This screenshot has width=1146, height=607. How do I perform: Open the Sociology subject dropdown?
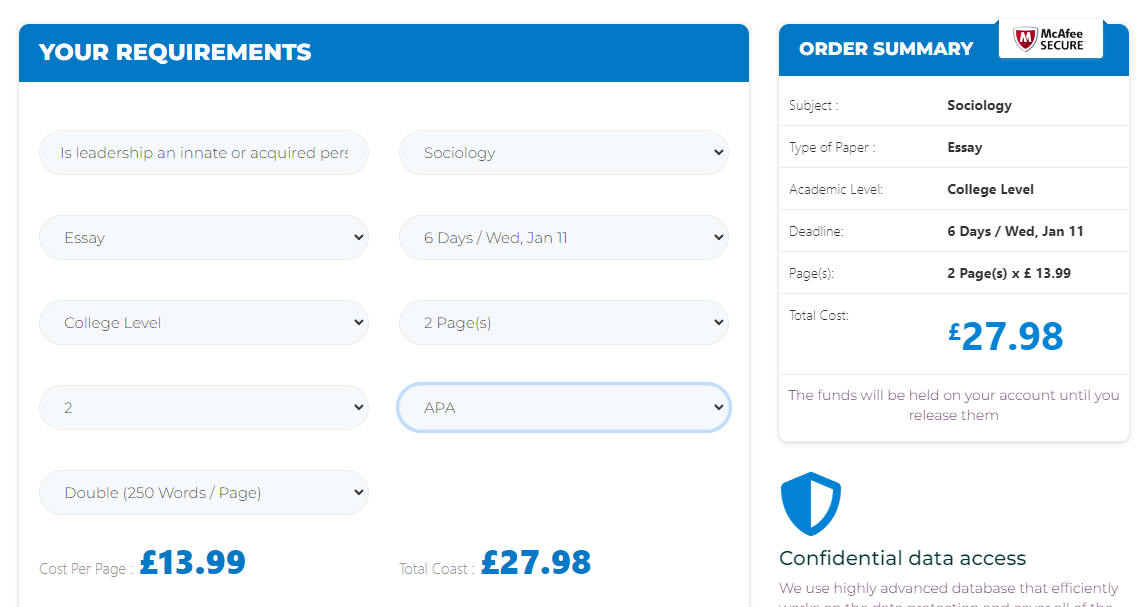563,153
